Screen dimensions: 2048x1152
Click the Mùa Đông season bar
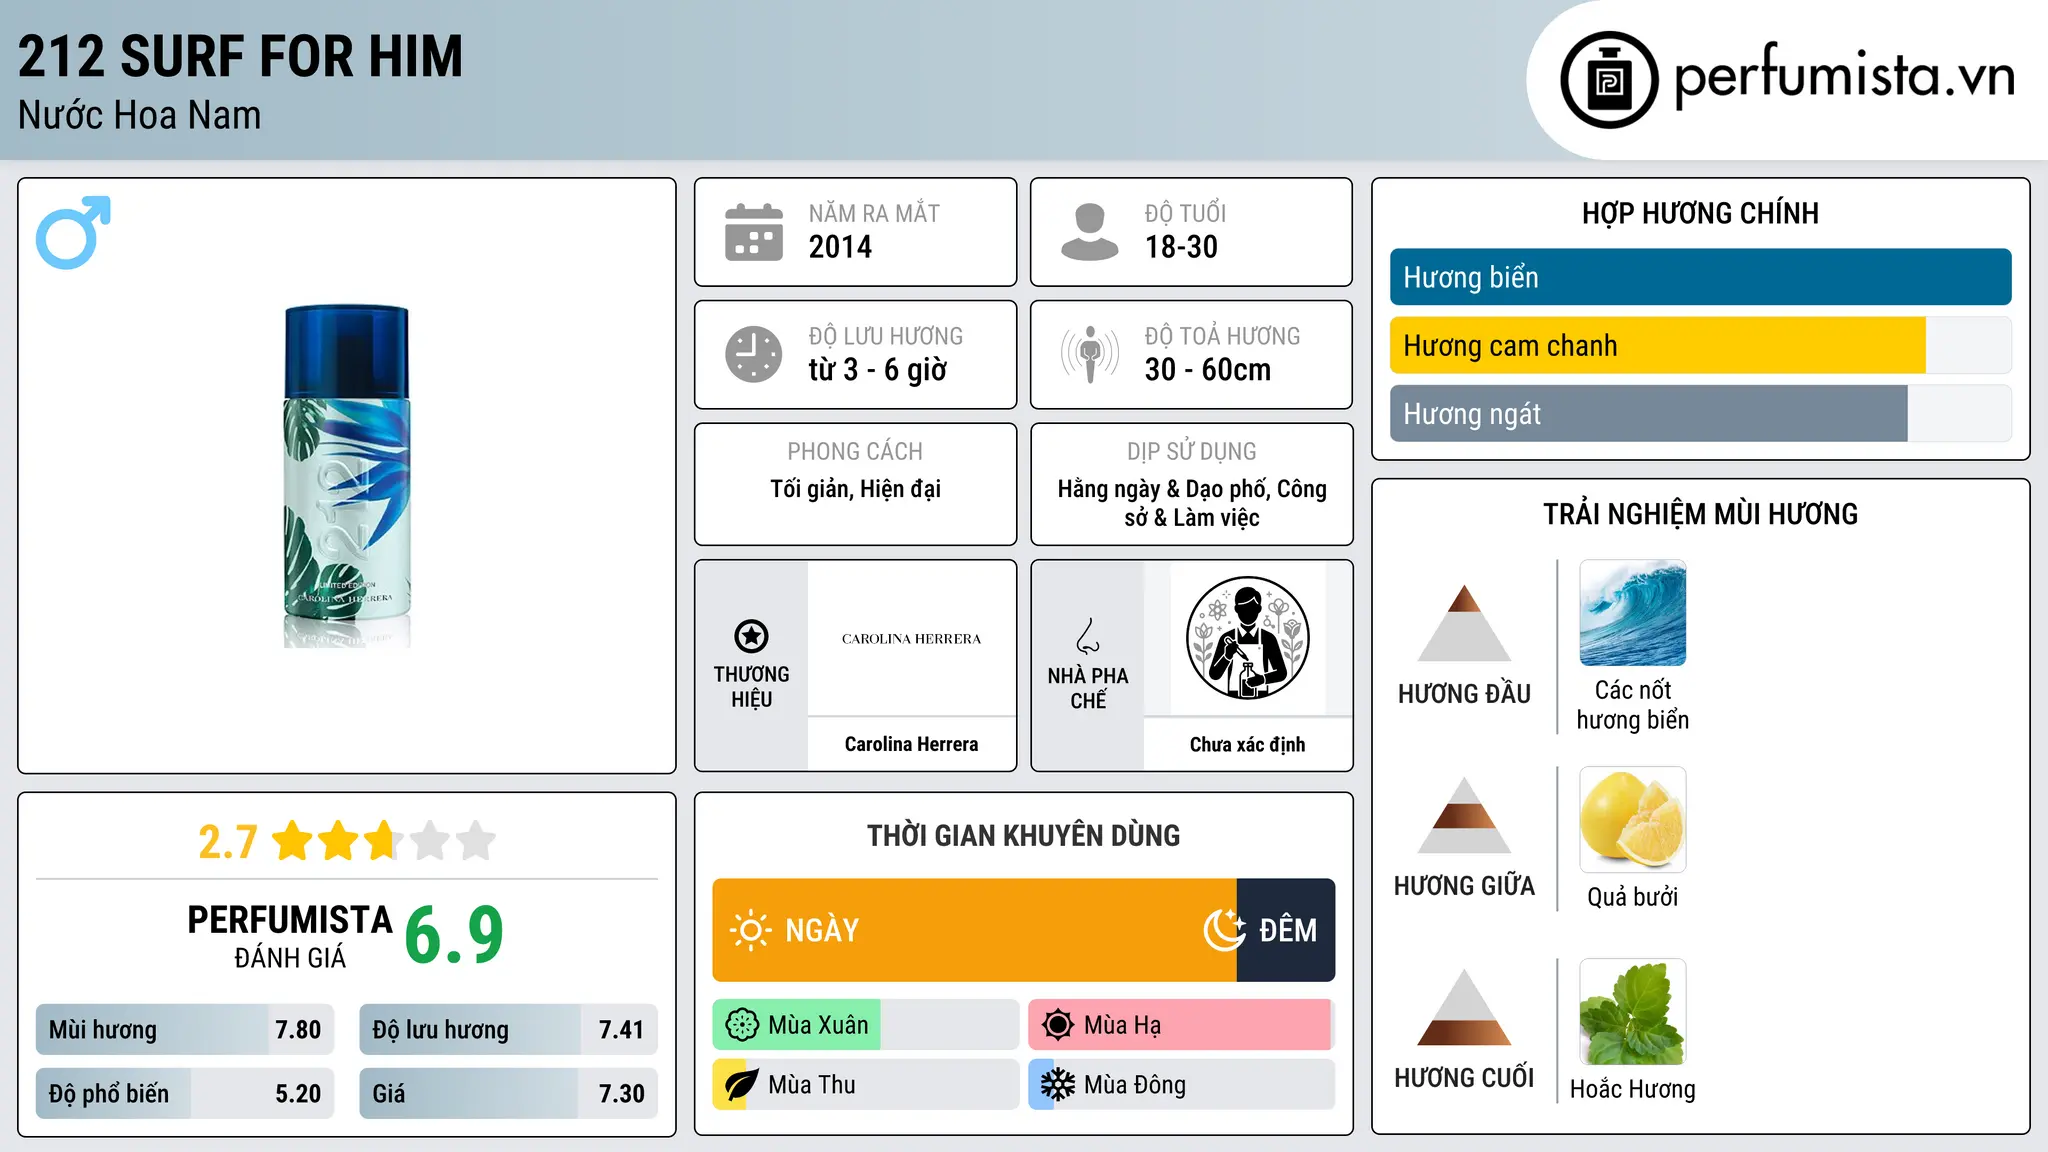point(1182,1085)
